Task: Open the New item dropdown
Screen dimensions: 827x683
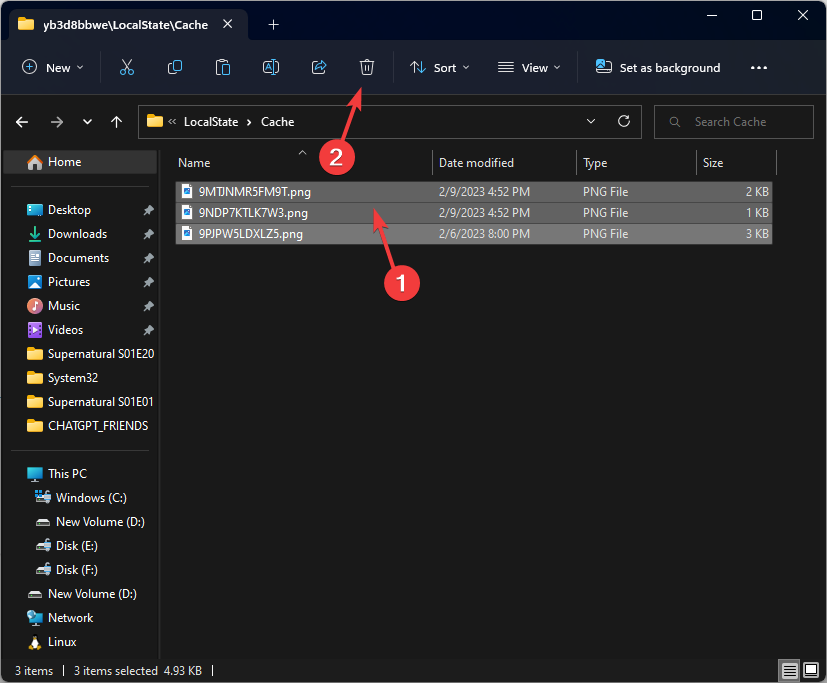Action: [53, 67]
